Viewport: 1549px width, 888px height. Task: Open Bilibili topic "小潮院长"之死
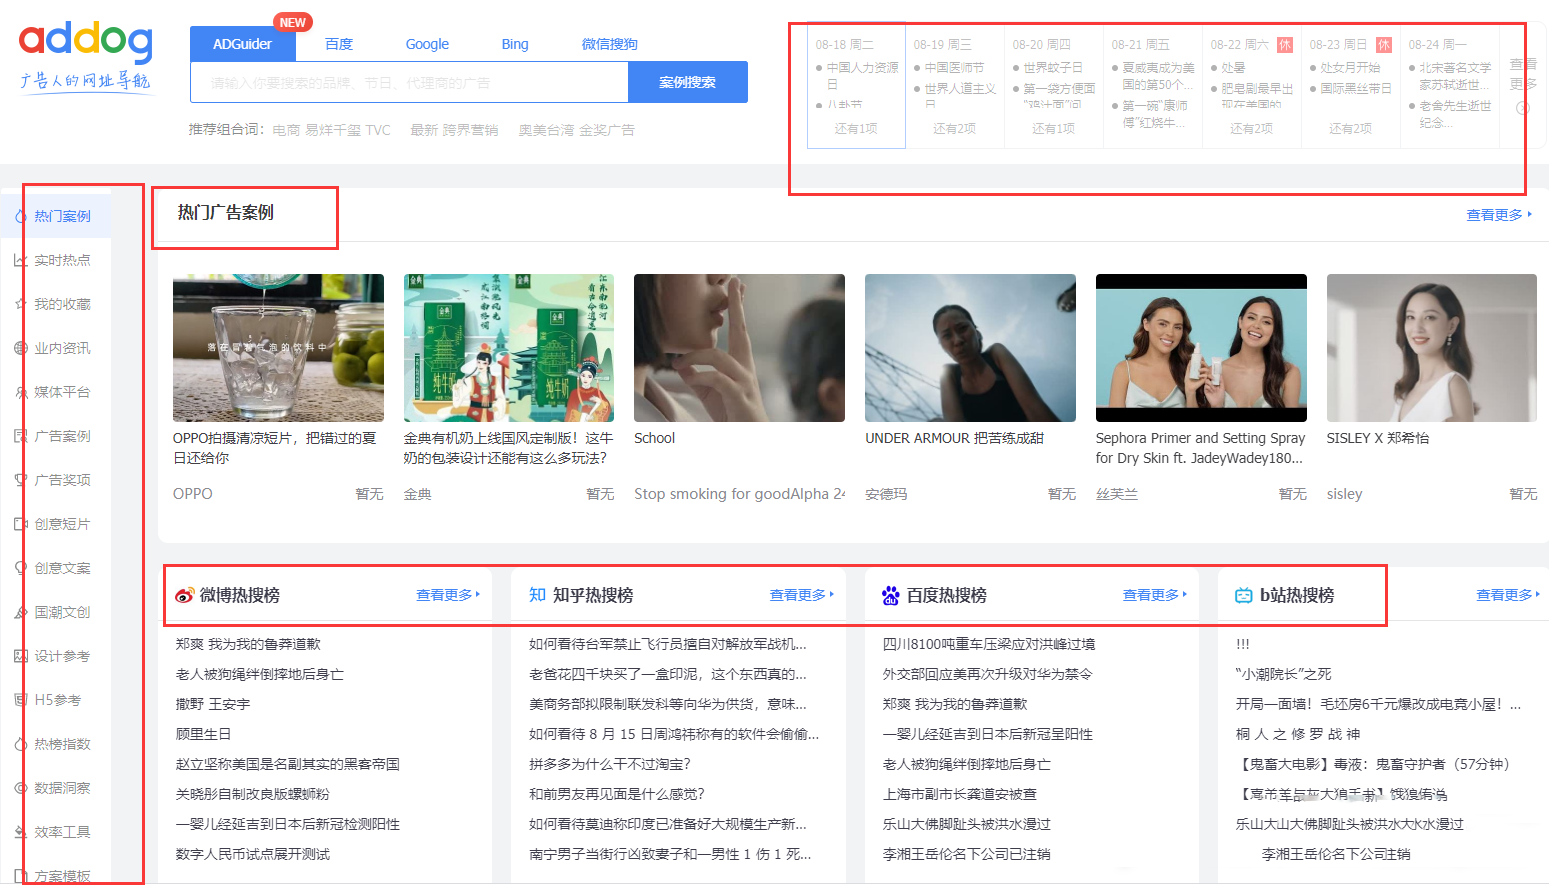[x=1284, y=674]
